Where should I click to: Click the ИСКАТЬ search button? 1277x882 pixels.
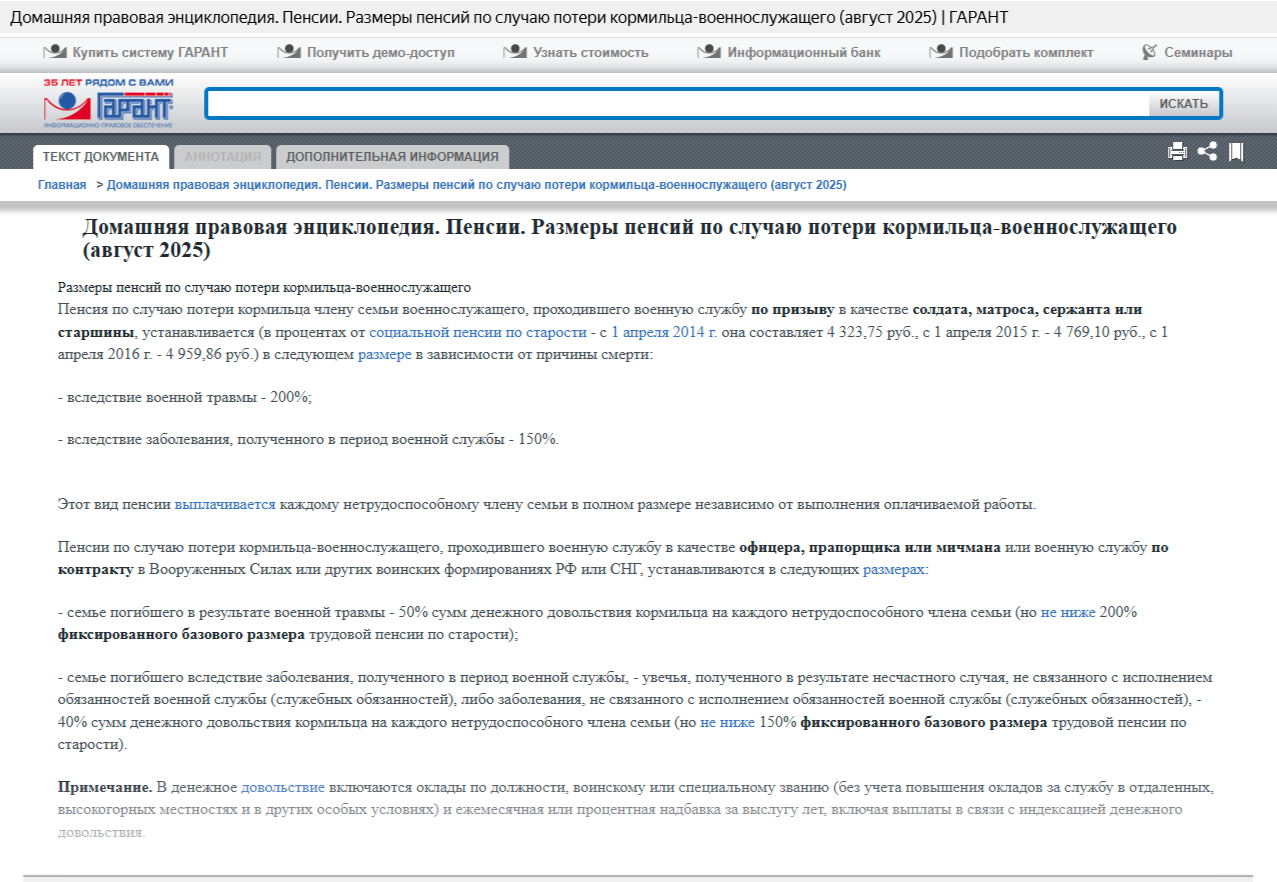[x=1184, y=103]
